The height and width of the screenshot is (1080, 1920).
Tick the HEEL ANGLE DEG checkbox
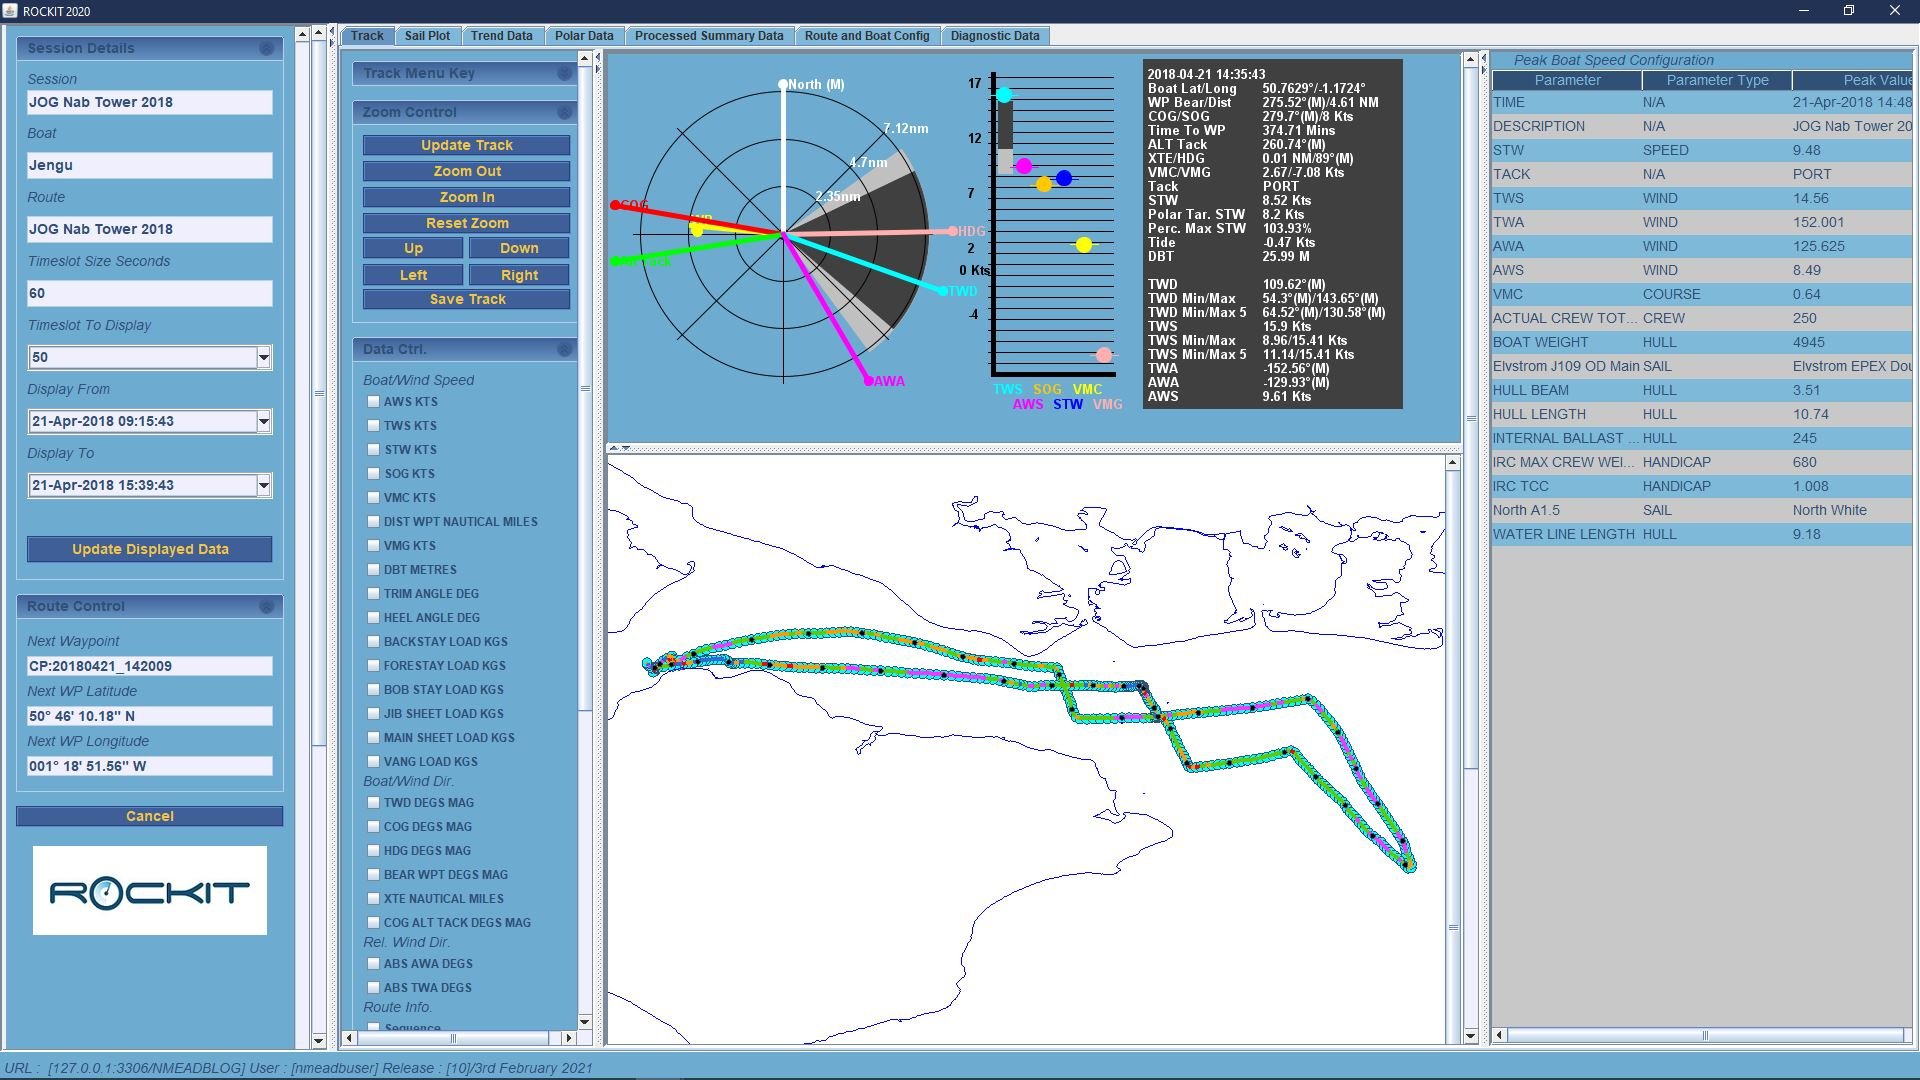[x=374, y=617]
